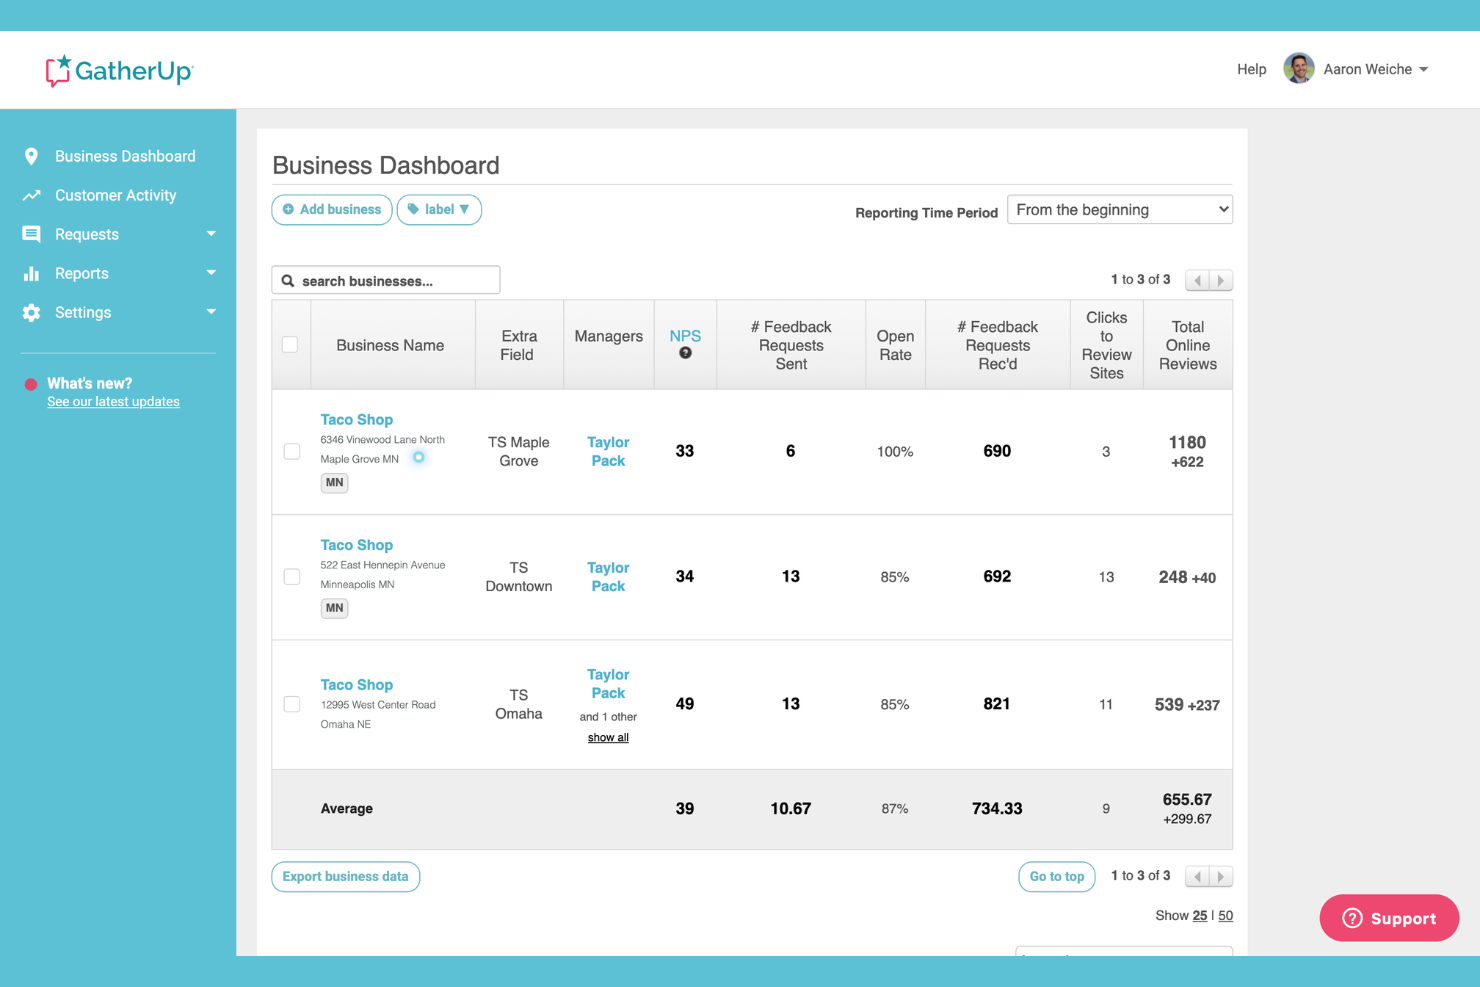Click the Clicks to Review Sites header
This screenshot has width=1480, height=987.
tap(1106, 345)
